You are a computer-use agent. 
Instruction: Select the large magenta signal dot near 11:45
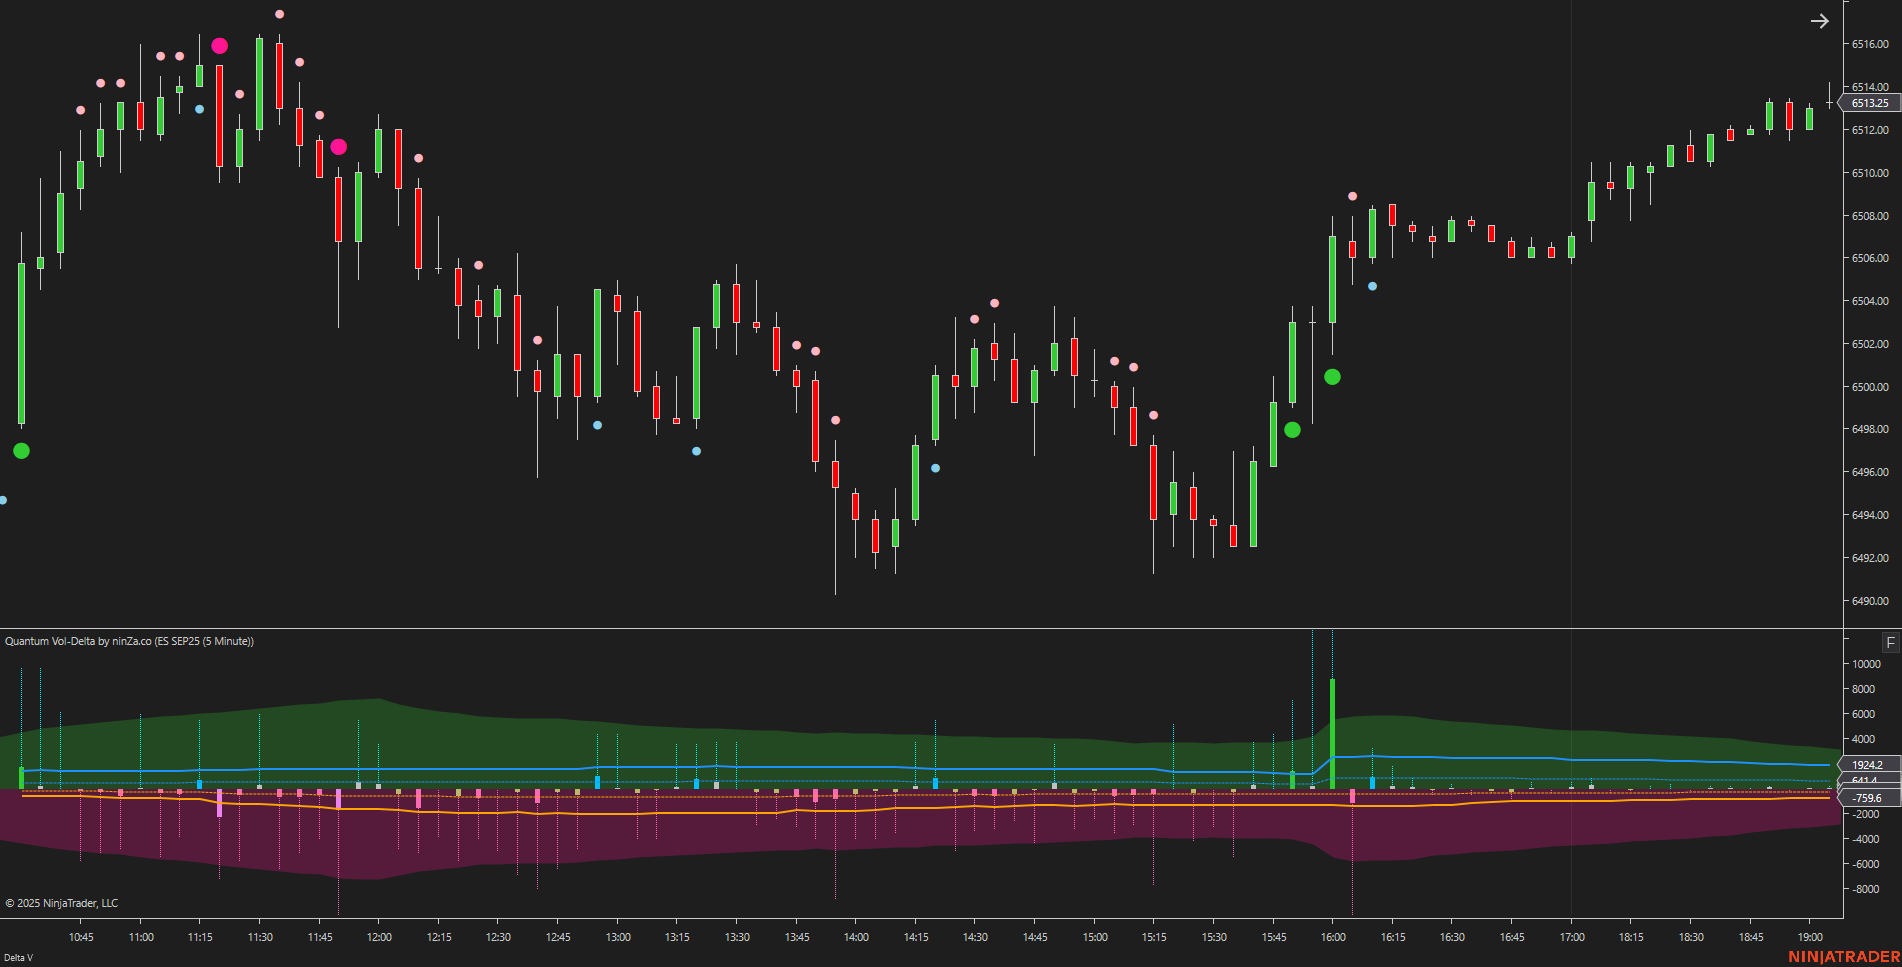(x=339, y=147)
